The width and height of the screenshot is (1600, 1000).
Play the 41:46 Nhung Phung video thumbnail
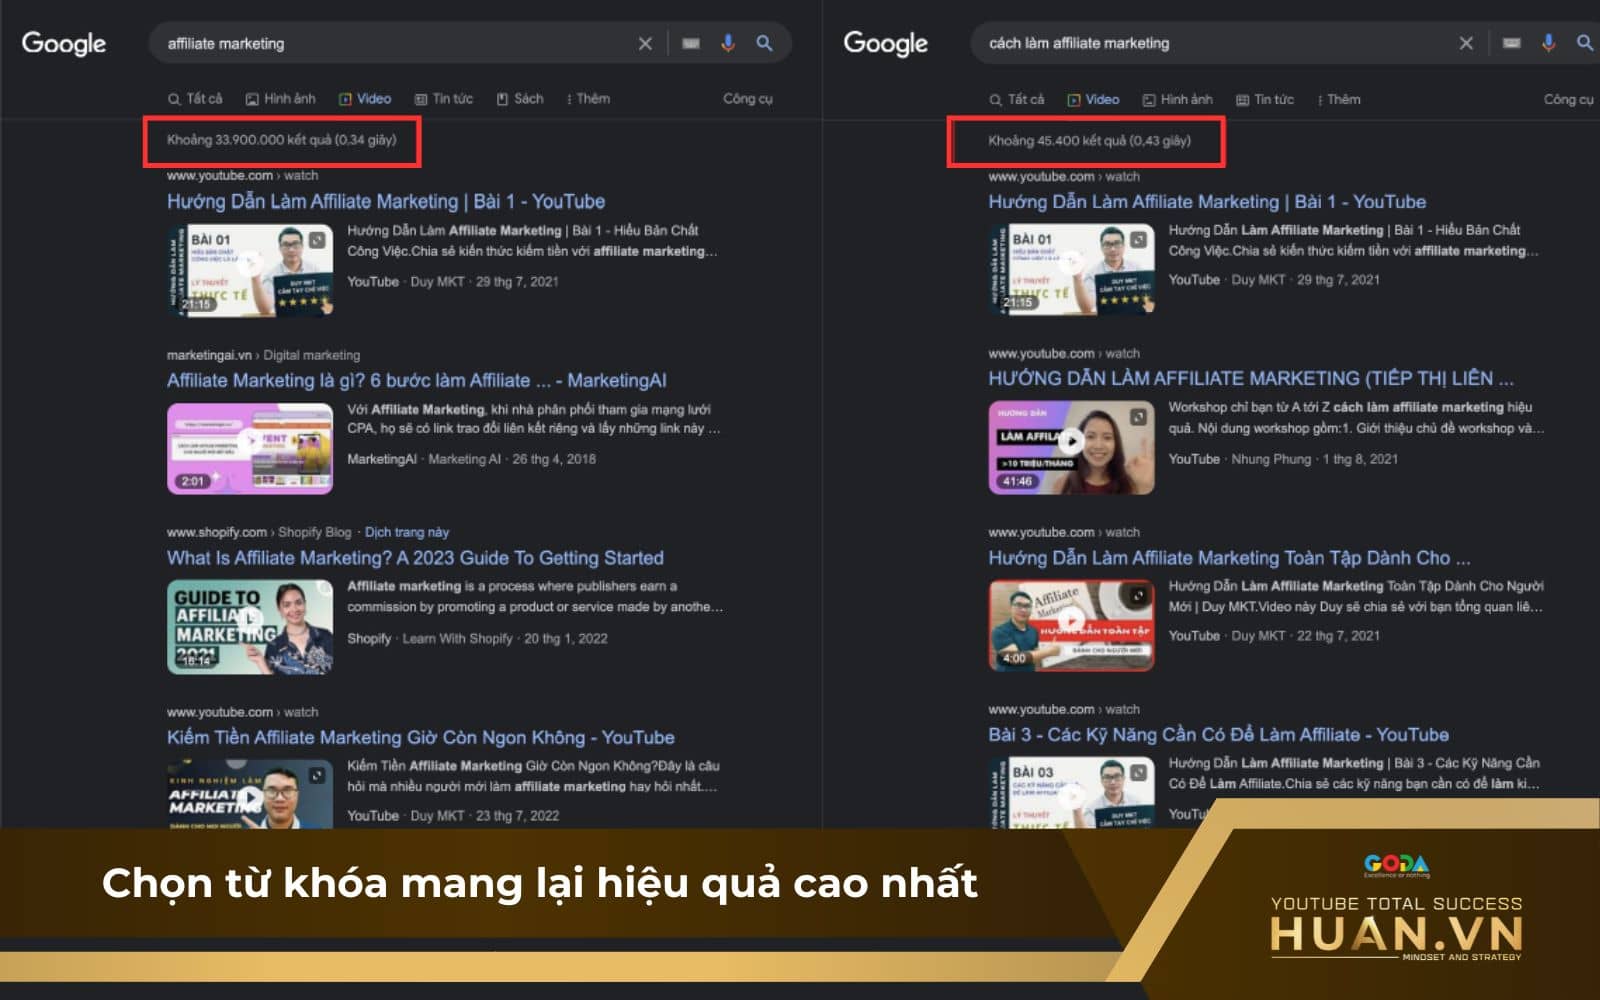point(1071,447)
